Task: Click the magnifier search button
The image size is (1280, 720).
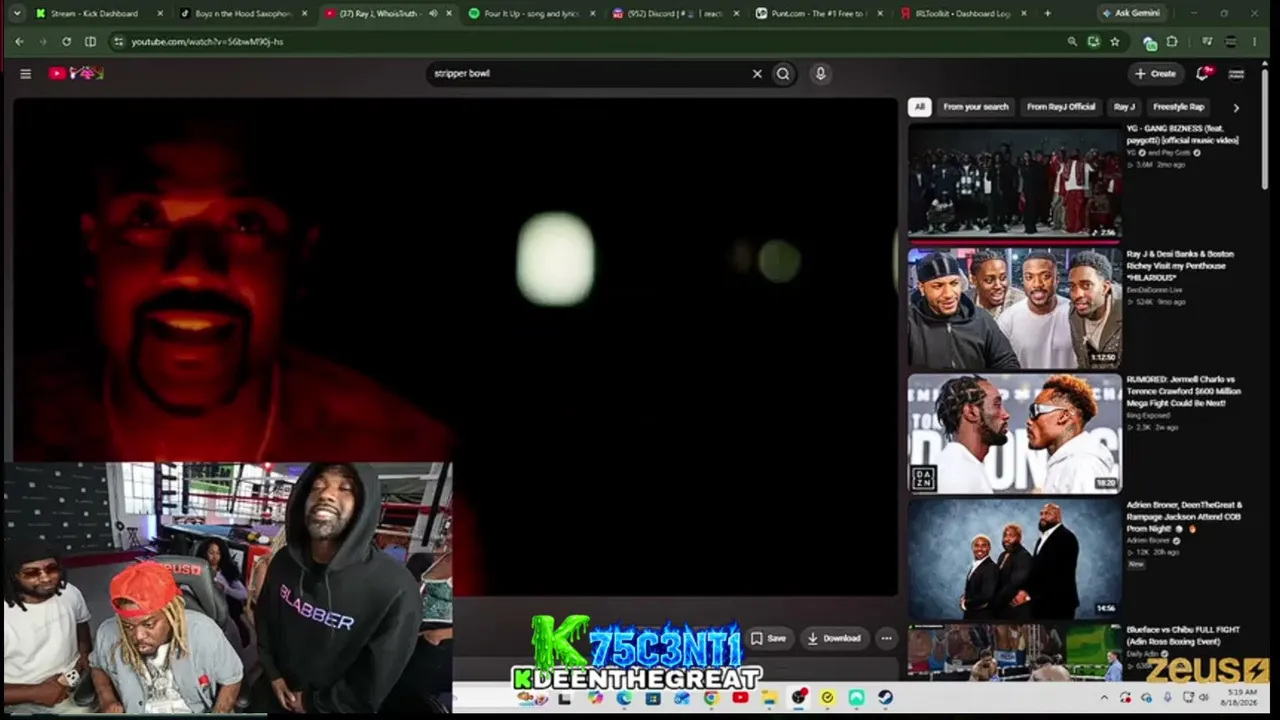Action: (x=783, y=73)
